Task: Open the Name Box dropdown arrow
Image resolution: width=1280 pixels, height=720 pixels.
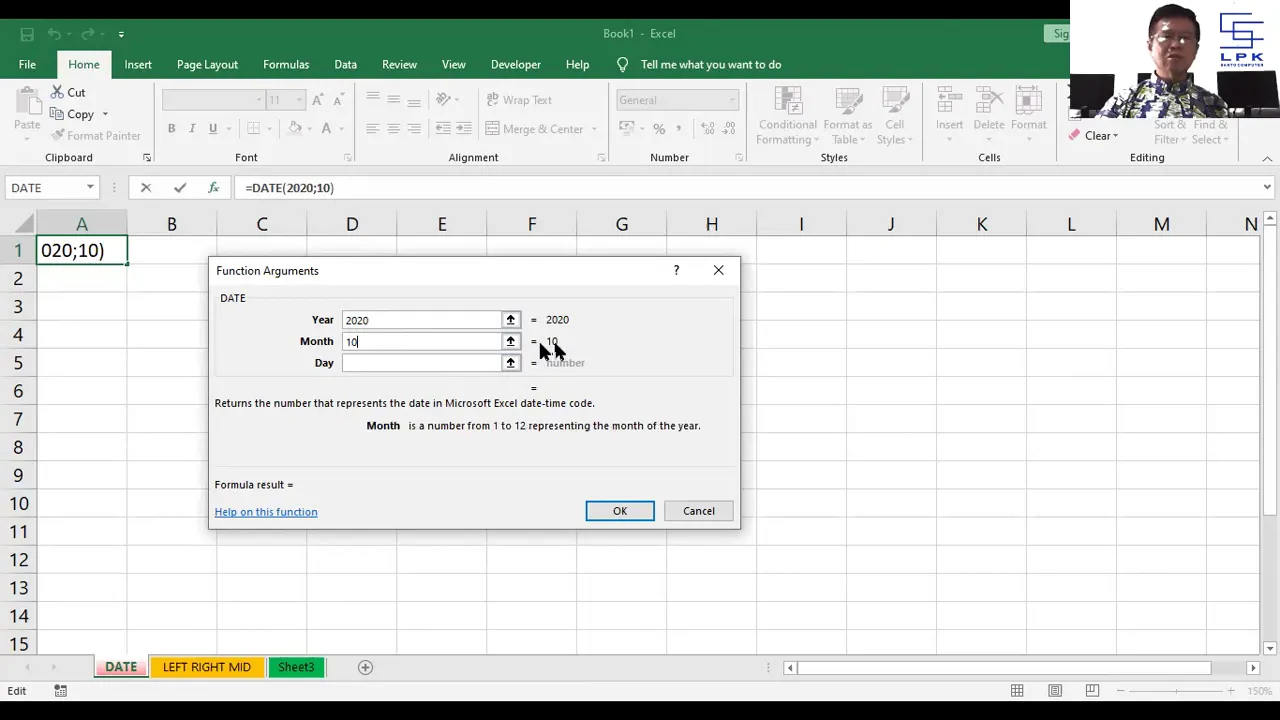Action: click(x=90, y=187)
